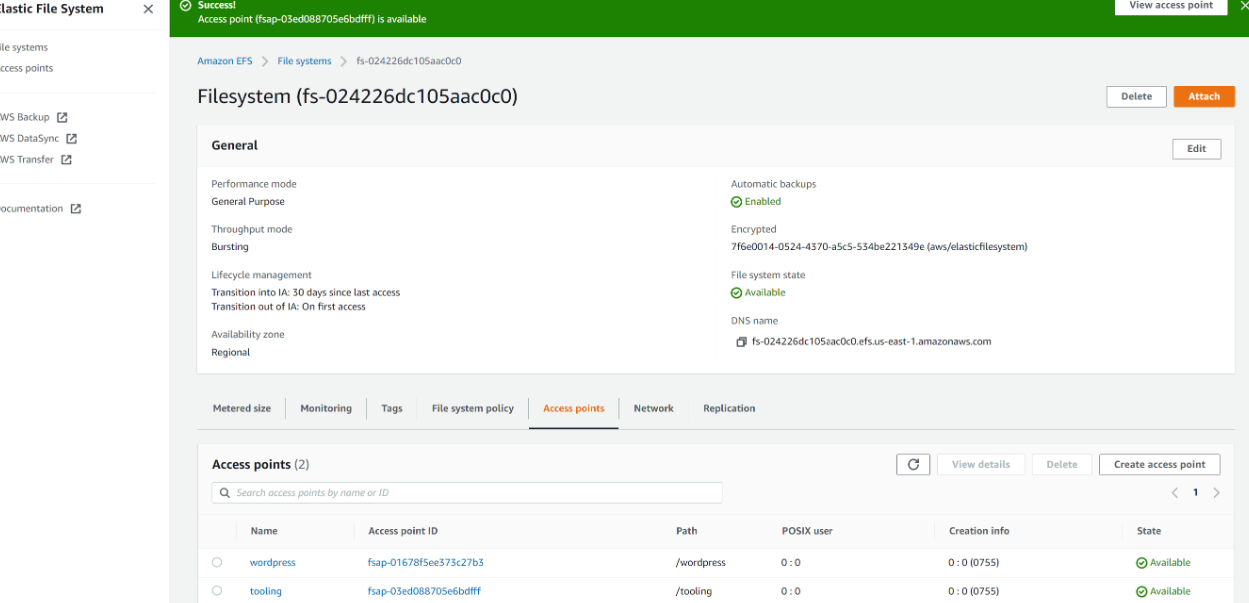Open AWS DataSync external link icon
This screenshot has width=1249, height=603.
pyautogui.click(x=72, y=139)
